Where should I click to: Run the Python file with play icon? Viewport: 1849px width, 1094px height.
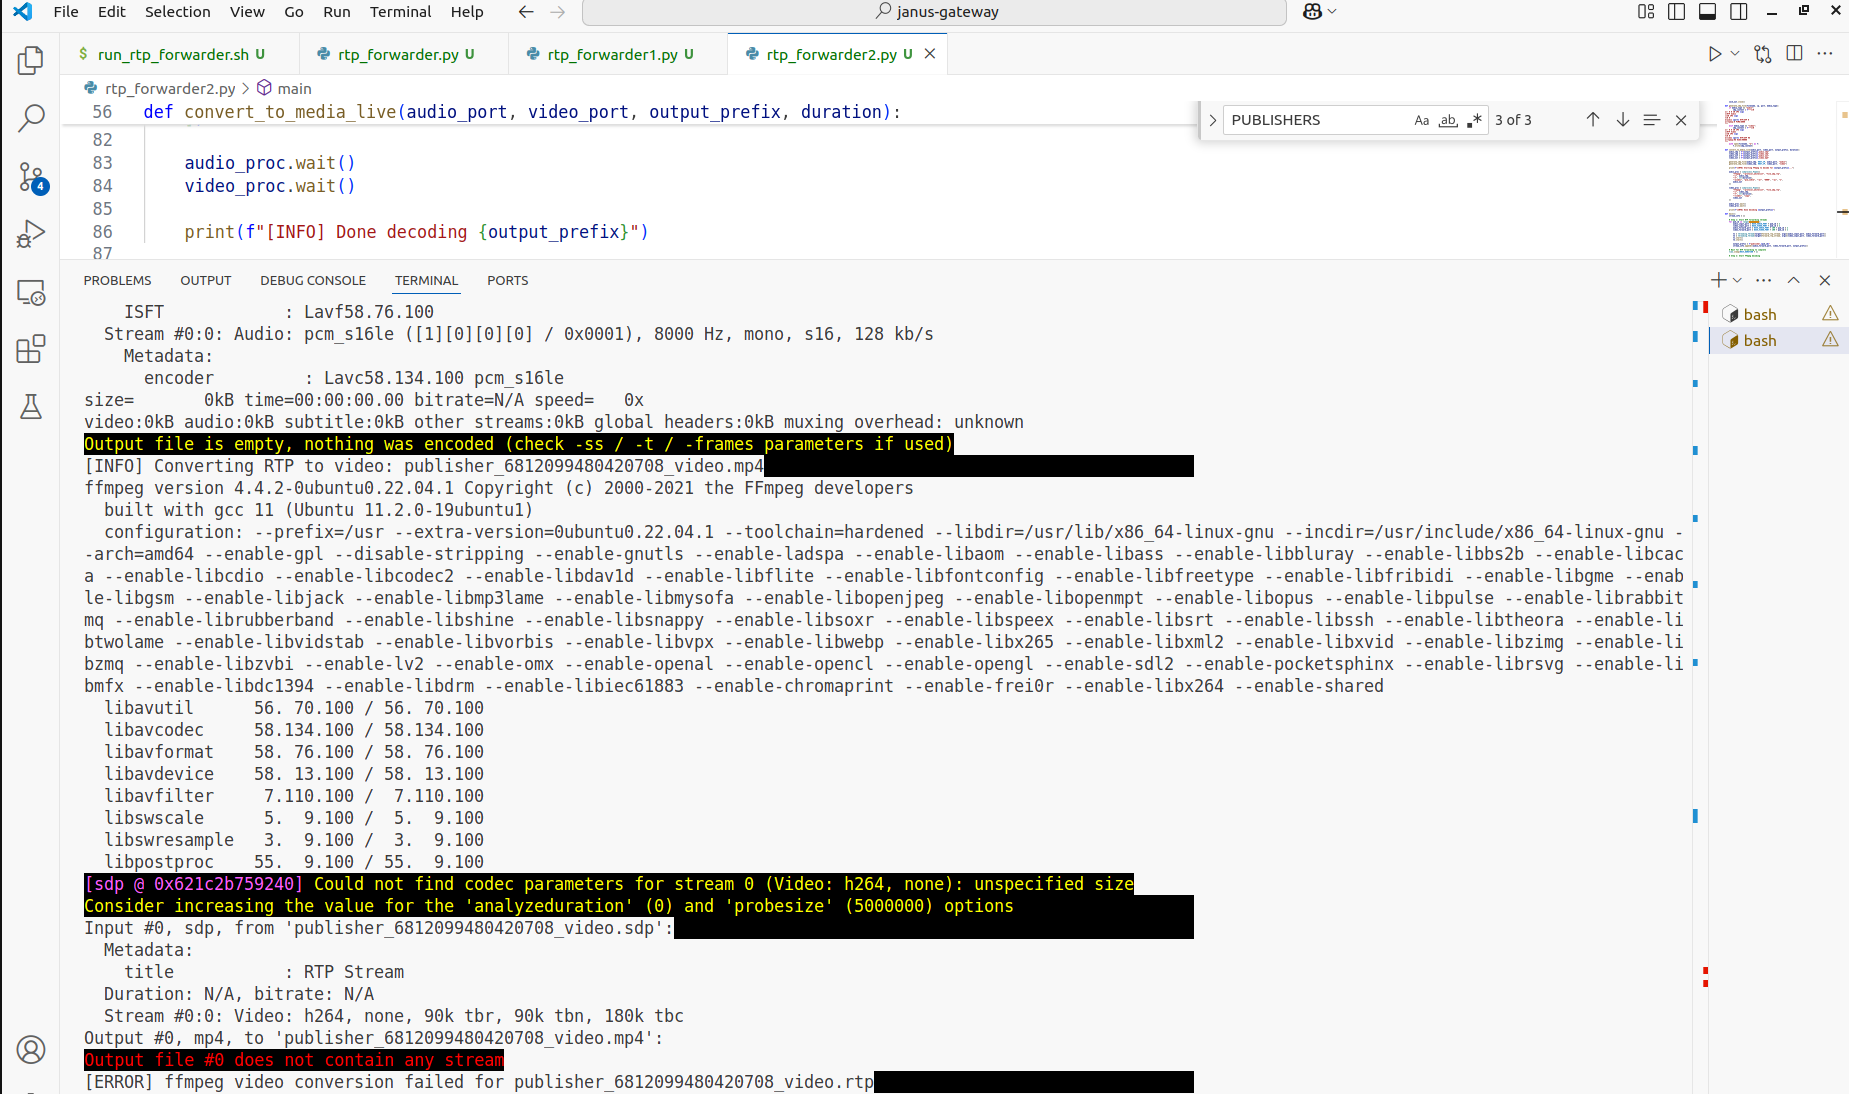tap(1714, 54)
